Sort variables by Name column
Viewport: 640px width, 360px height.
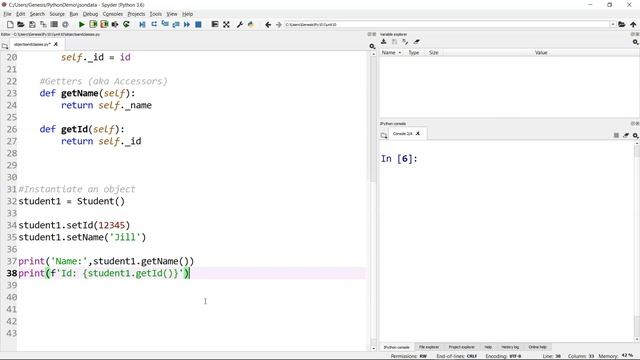click(x=391, y=53)
